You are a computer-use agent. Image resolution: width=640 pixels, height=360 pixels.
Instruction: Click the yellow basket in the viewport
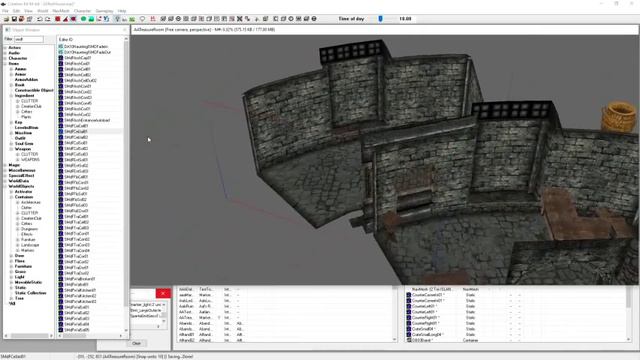click(619, 117)
